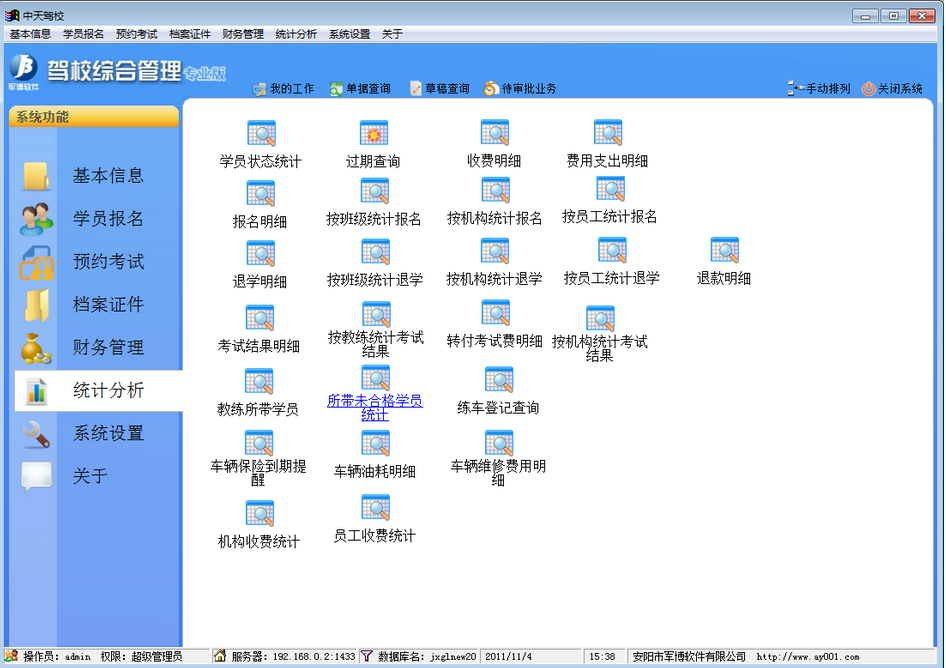Viewport: 946px width, 668px height.
Task: Click website URL in status bar
Action: [x=808, y=657]
